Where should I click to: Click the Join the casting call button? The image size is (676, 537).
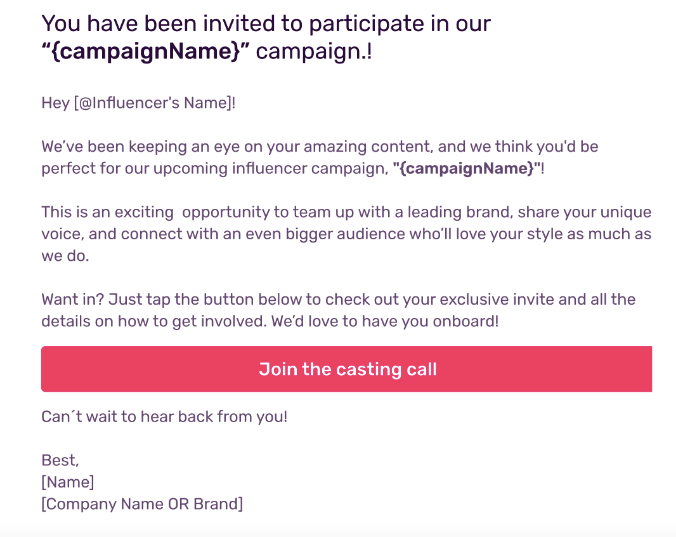tap(347, 369)
